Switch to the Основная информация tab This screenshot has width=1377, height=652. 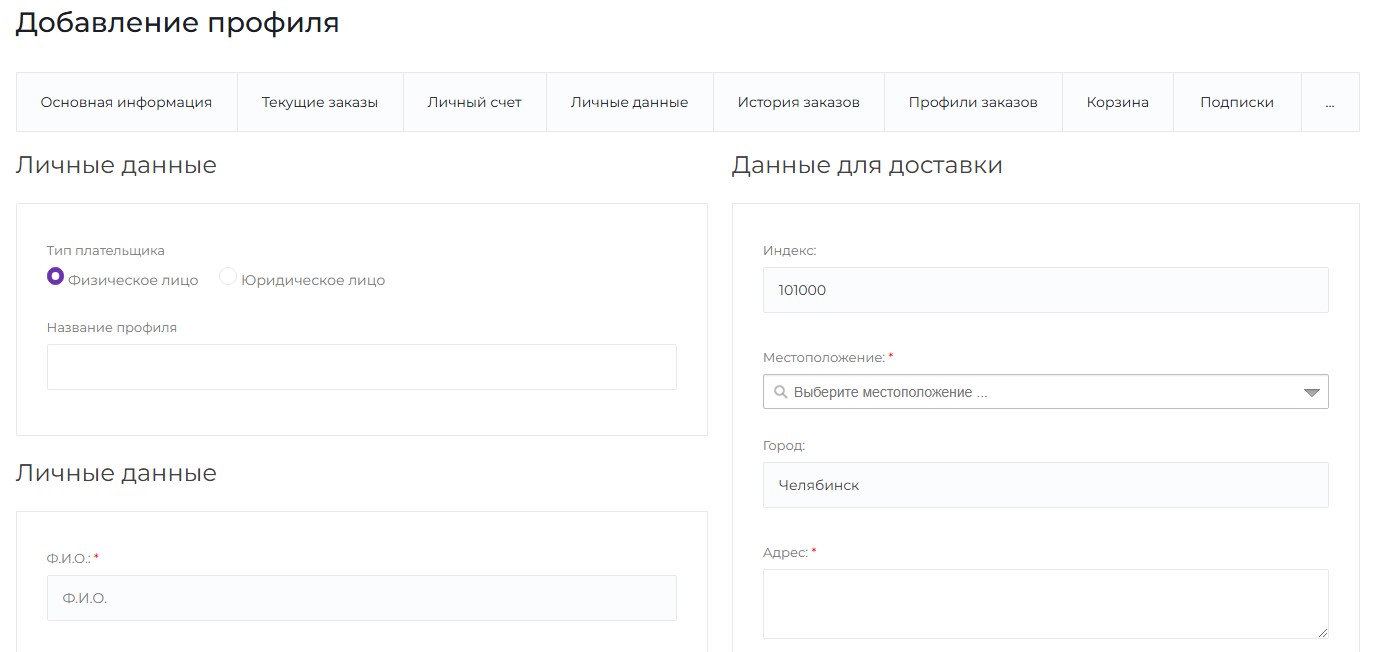(126, 101)
